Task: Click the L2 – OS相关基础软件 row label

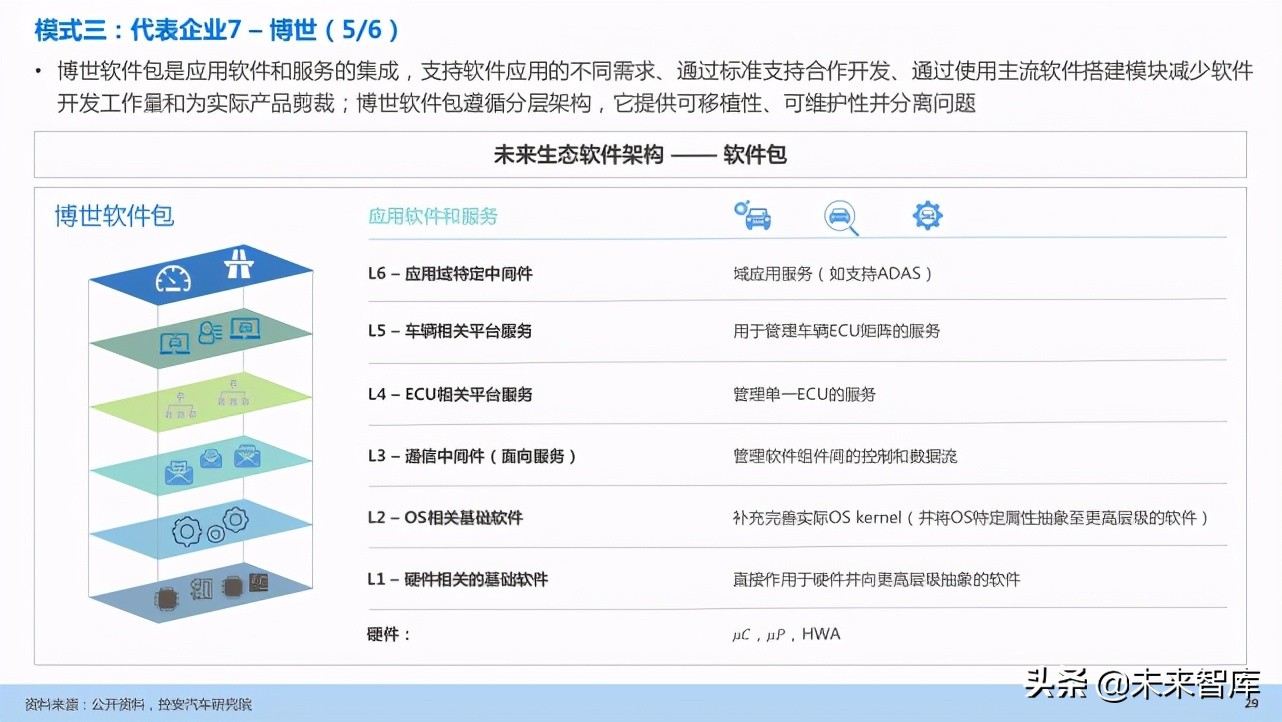Action: (445, 518)
